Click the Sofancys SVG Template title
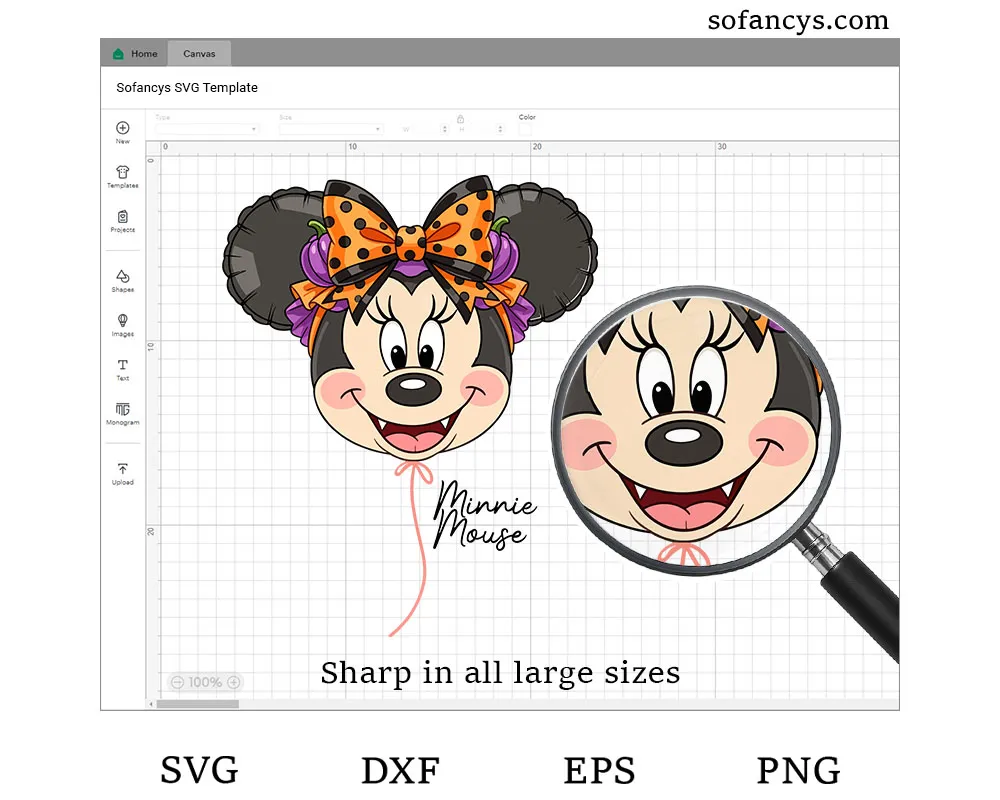The image size is (1000, 800). coord(187,87)
